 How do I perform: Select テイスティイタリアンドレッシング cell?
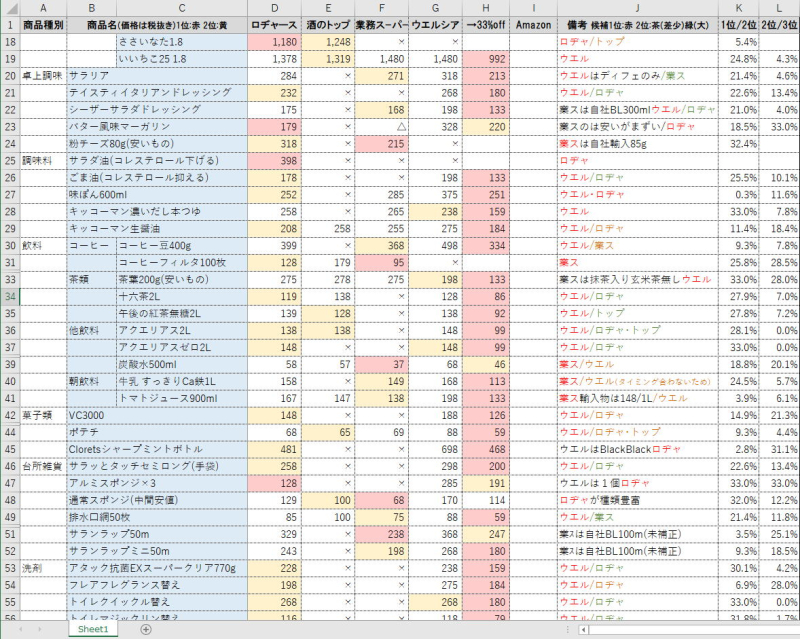click(157, 93)
